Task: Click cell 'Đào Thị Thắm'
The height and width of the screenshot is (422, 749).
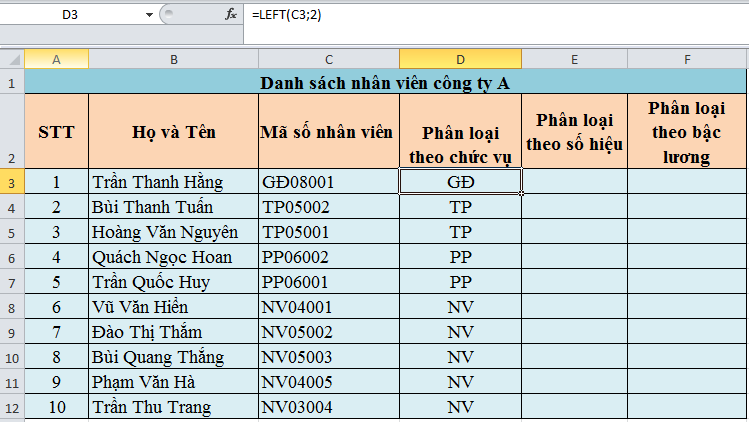Action: (x=173, y=332)
